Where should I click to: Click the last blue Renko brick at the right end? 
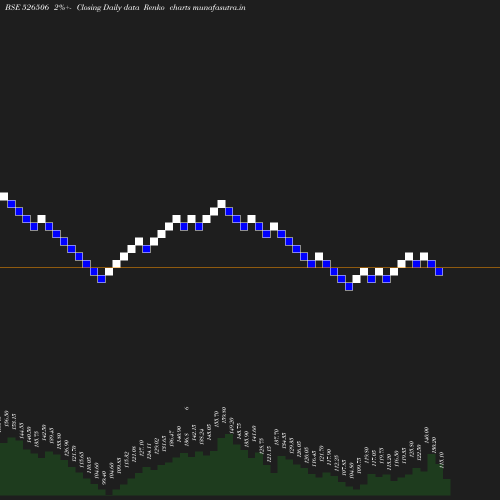tap(439, 272)
